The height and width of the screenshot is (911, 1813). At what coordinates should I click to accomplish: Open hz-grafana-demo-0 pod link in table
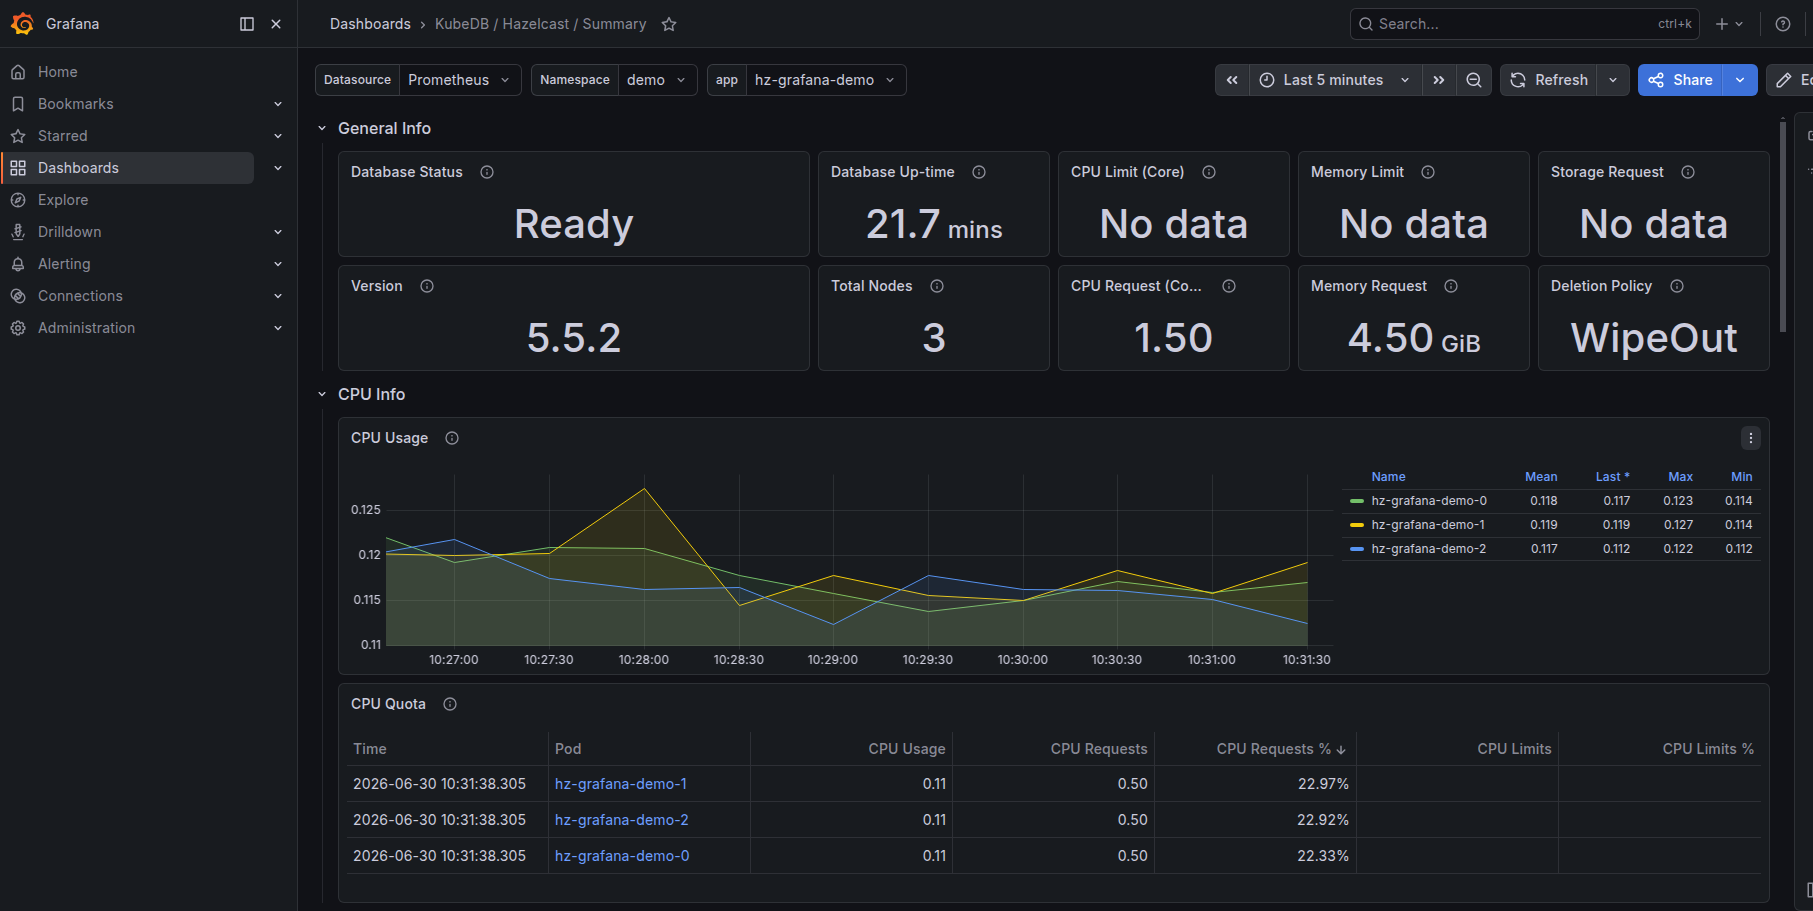click(622, 856)
